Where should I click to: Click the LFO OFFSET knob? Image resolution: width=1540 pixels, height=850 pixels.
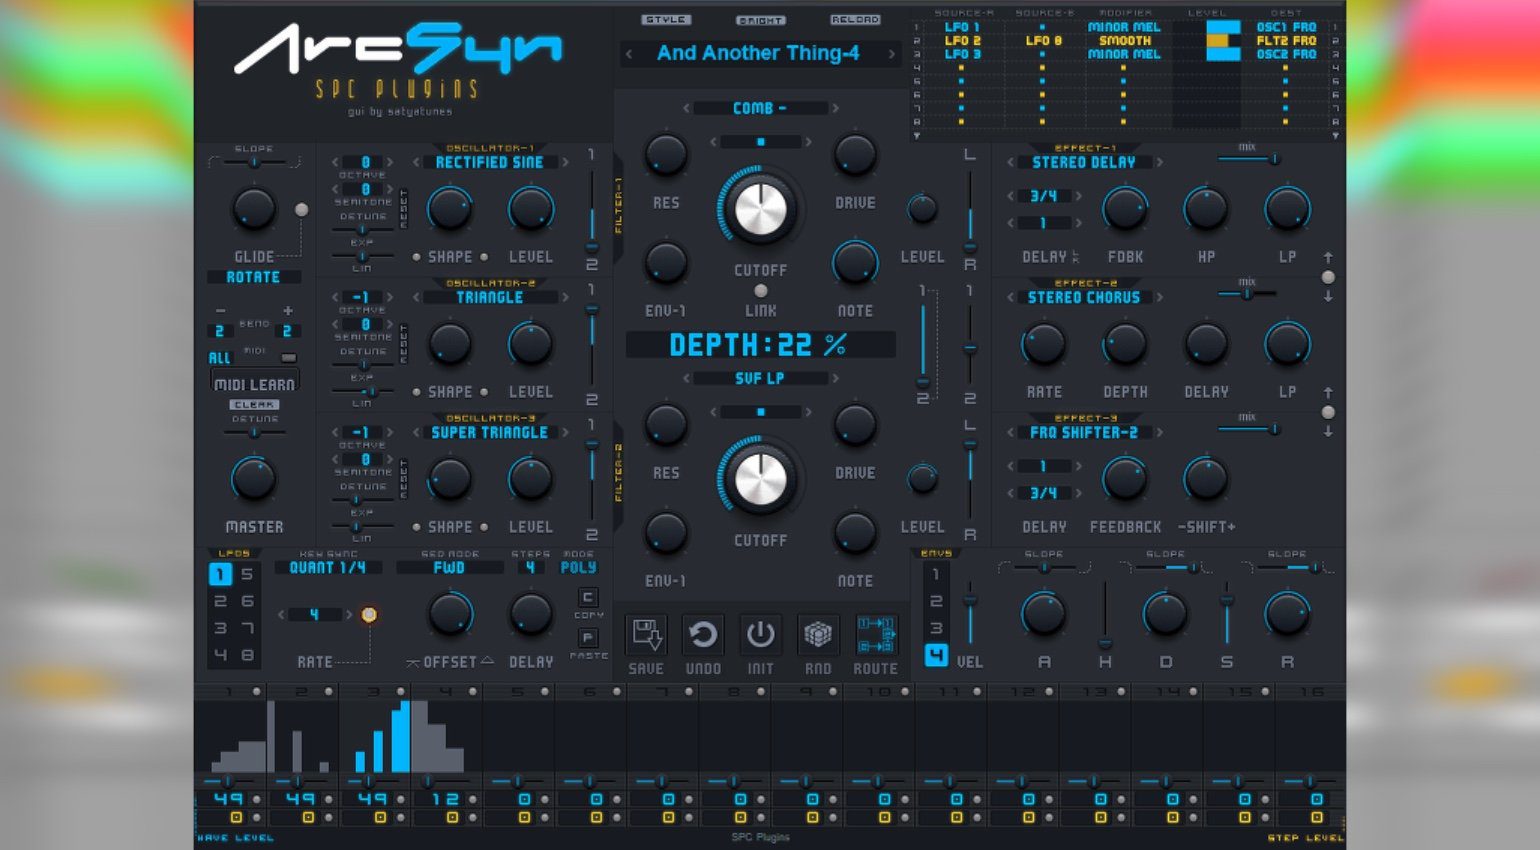point(451,615)
